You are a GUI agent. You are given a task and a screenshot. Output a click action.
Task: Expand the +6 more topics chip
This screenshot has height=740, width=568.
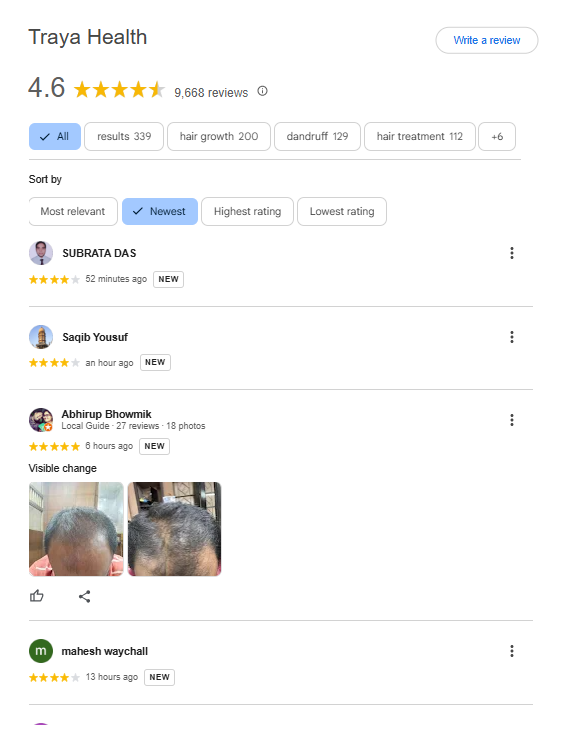497,136
